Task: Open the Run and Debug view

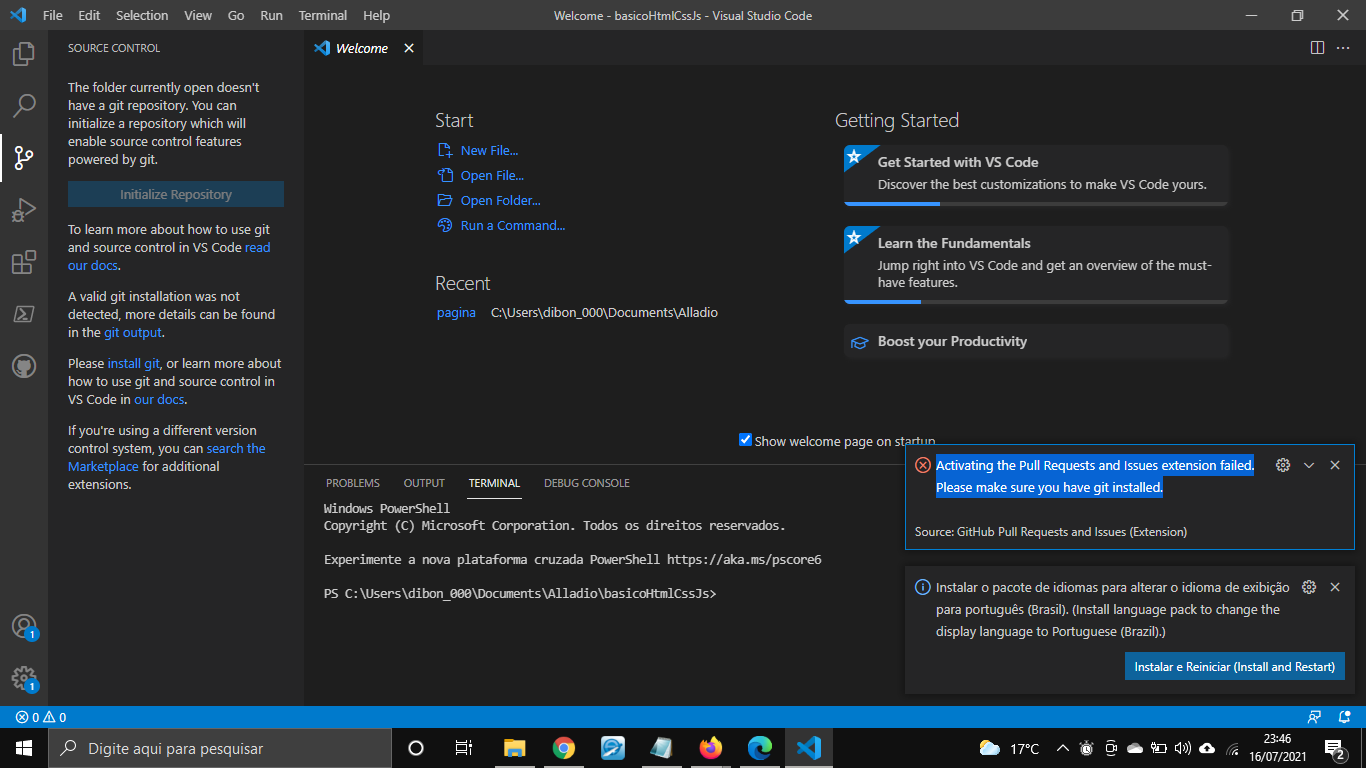Action: pyautogui.click(x=23, y=209)
